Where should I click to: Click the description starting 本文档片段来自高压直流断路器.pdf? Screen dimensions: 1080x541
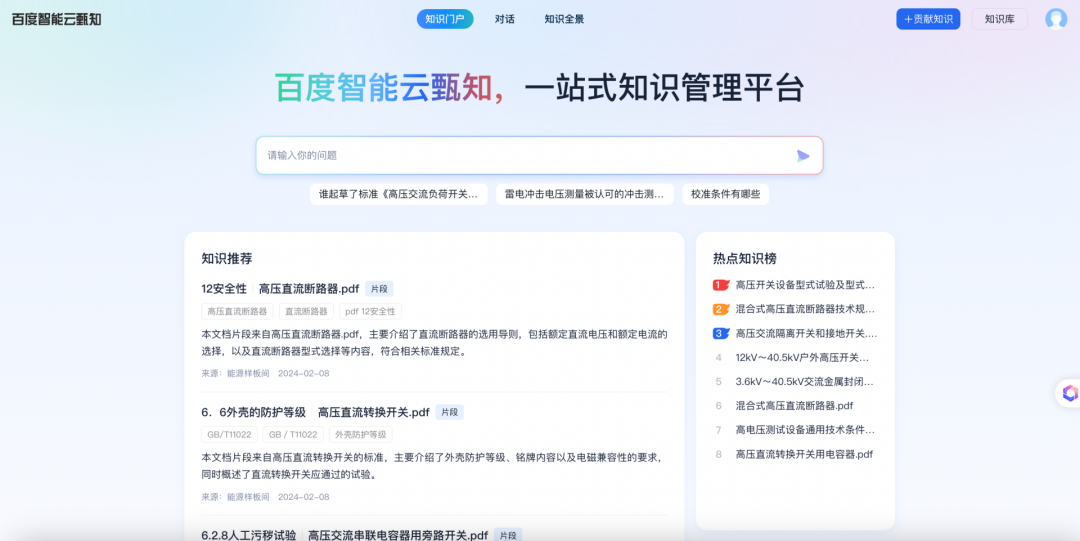435,343
